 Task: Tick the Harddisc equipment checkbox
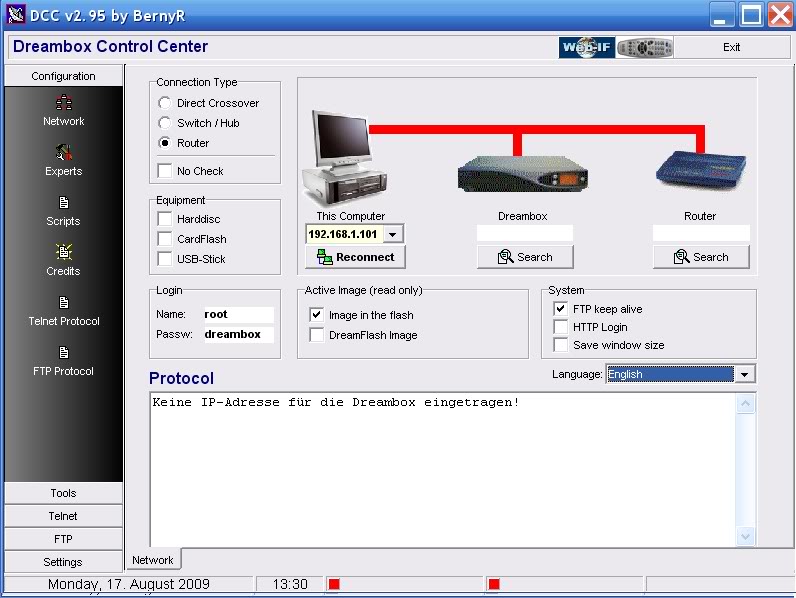164,219
